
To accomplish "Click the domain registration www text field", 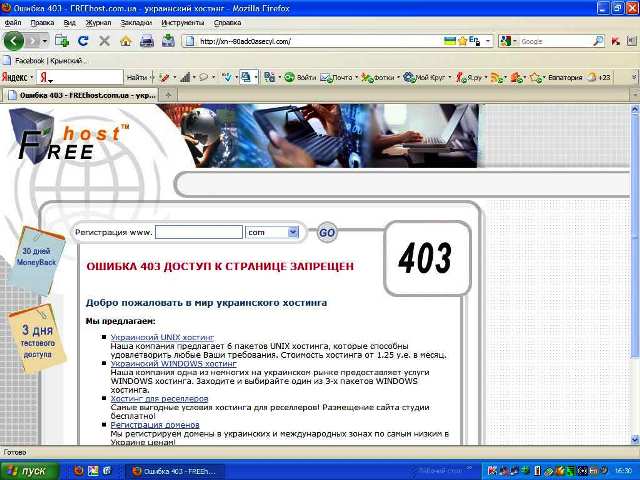I will 199,232.
